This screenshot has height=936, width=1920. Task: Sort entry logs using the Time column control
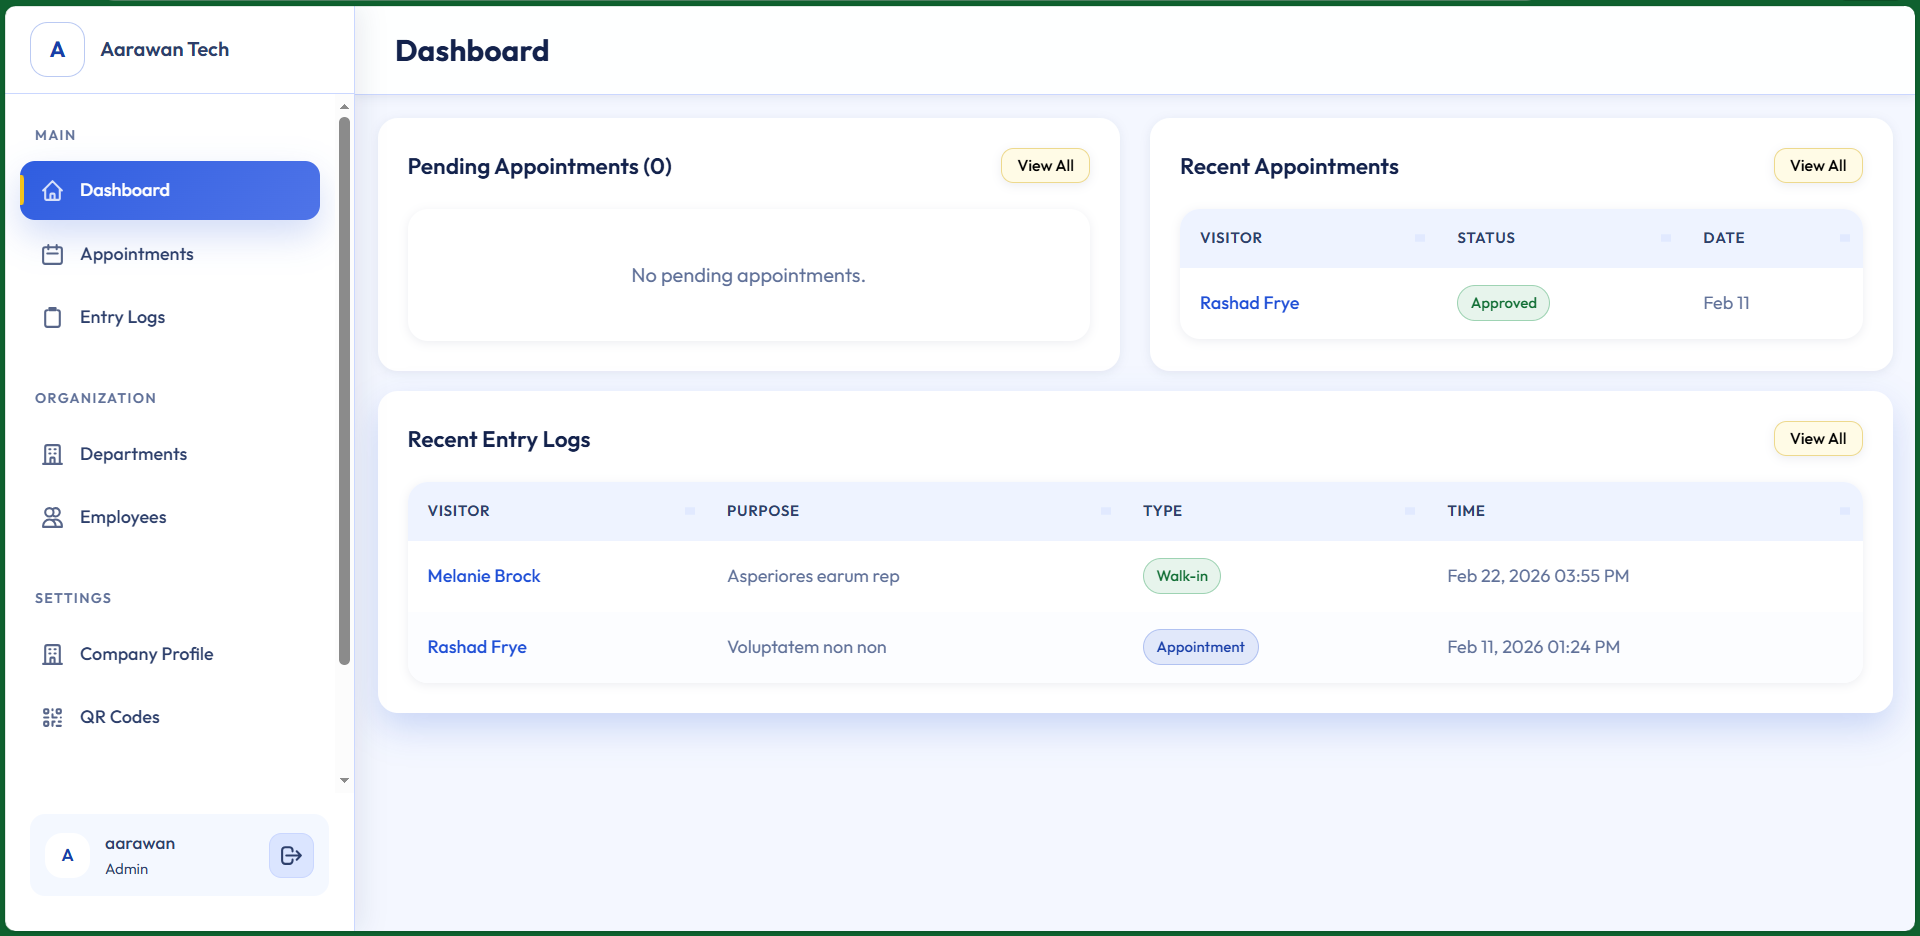[x=1843, y=511]
